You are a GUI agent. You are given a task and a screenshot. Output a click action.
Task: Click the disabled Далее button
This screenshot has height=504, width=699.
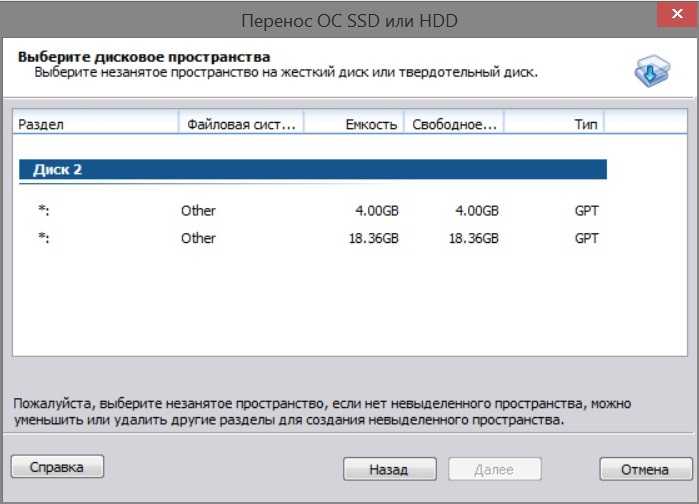coord(494,469)
